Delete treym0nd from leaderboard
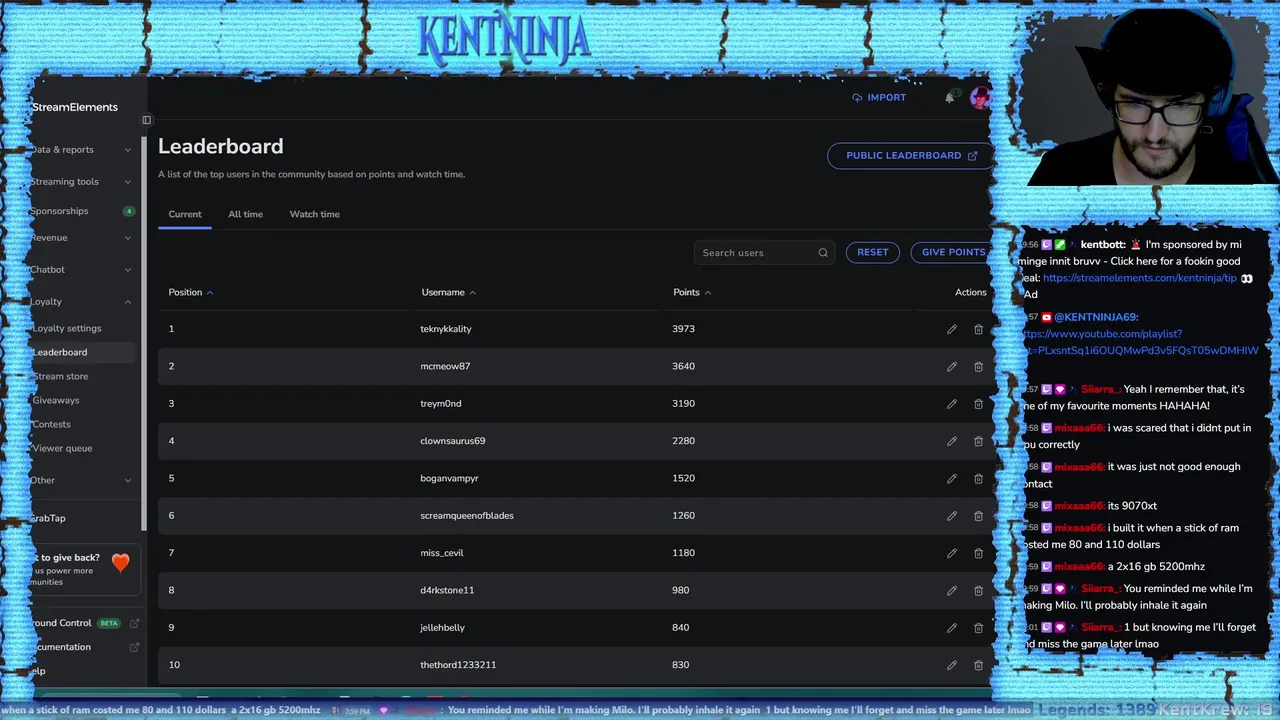The height and width of the screenshot is (720, 1280). pos(978,404)
